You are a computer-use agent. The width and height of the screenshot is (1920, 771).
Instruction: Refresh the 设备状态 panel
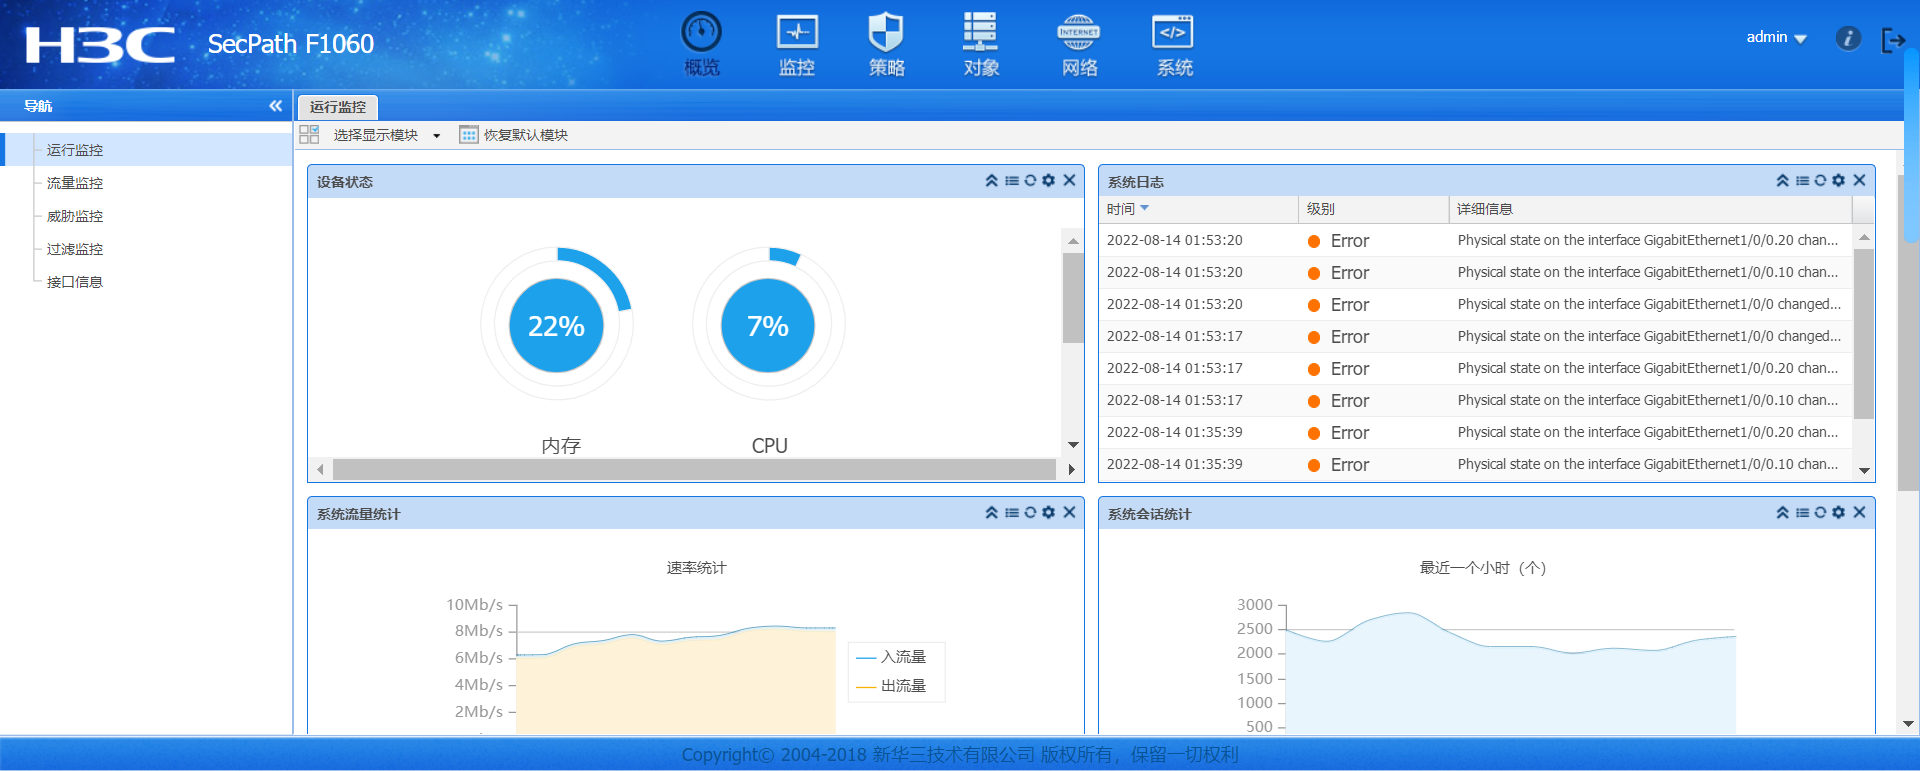click(x=1030, y=181)
